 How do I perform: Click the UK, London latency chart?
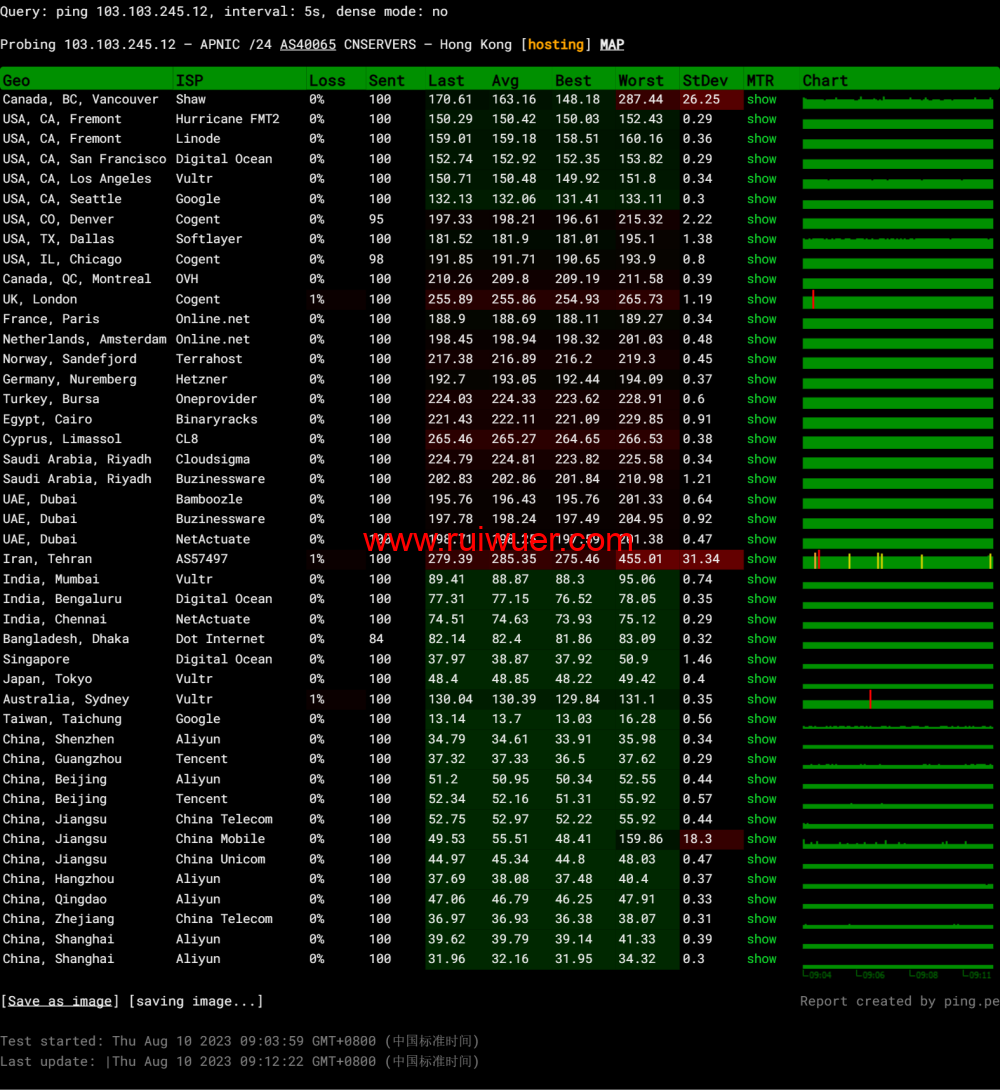[x=897, y=300]
